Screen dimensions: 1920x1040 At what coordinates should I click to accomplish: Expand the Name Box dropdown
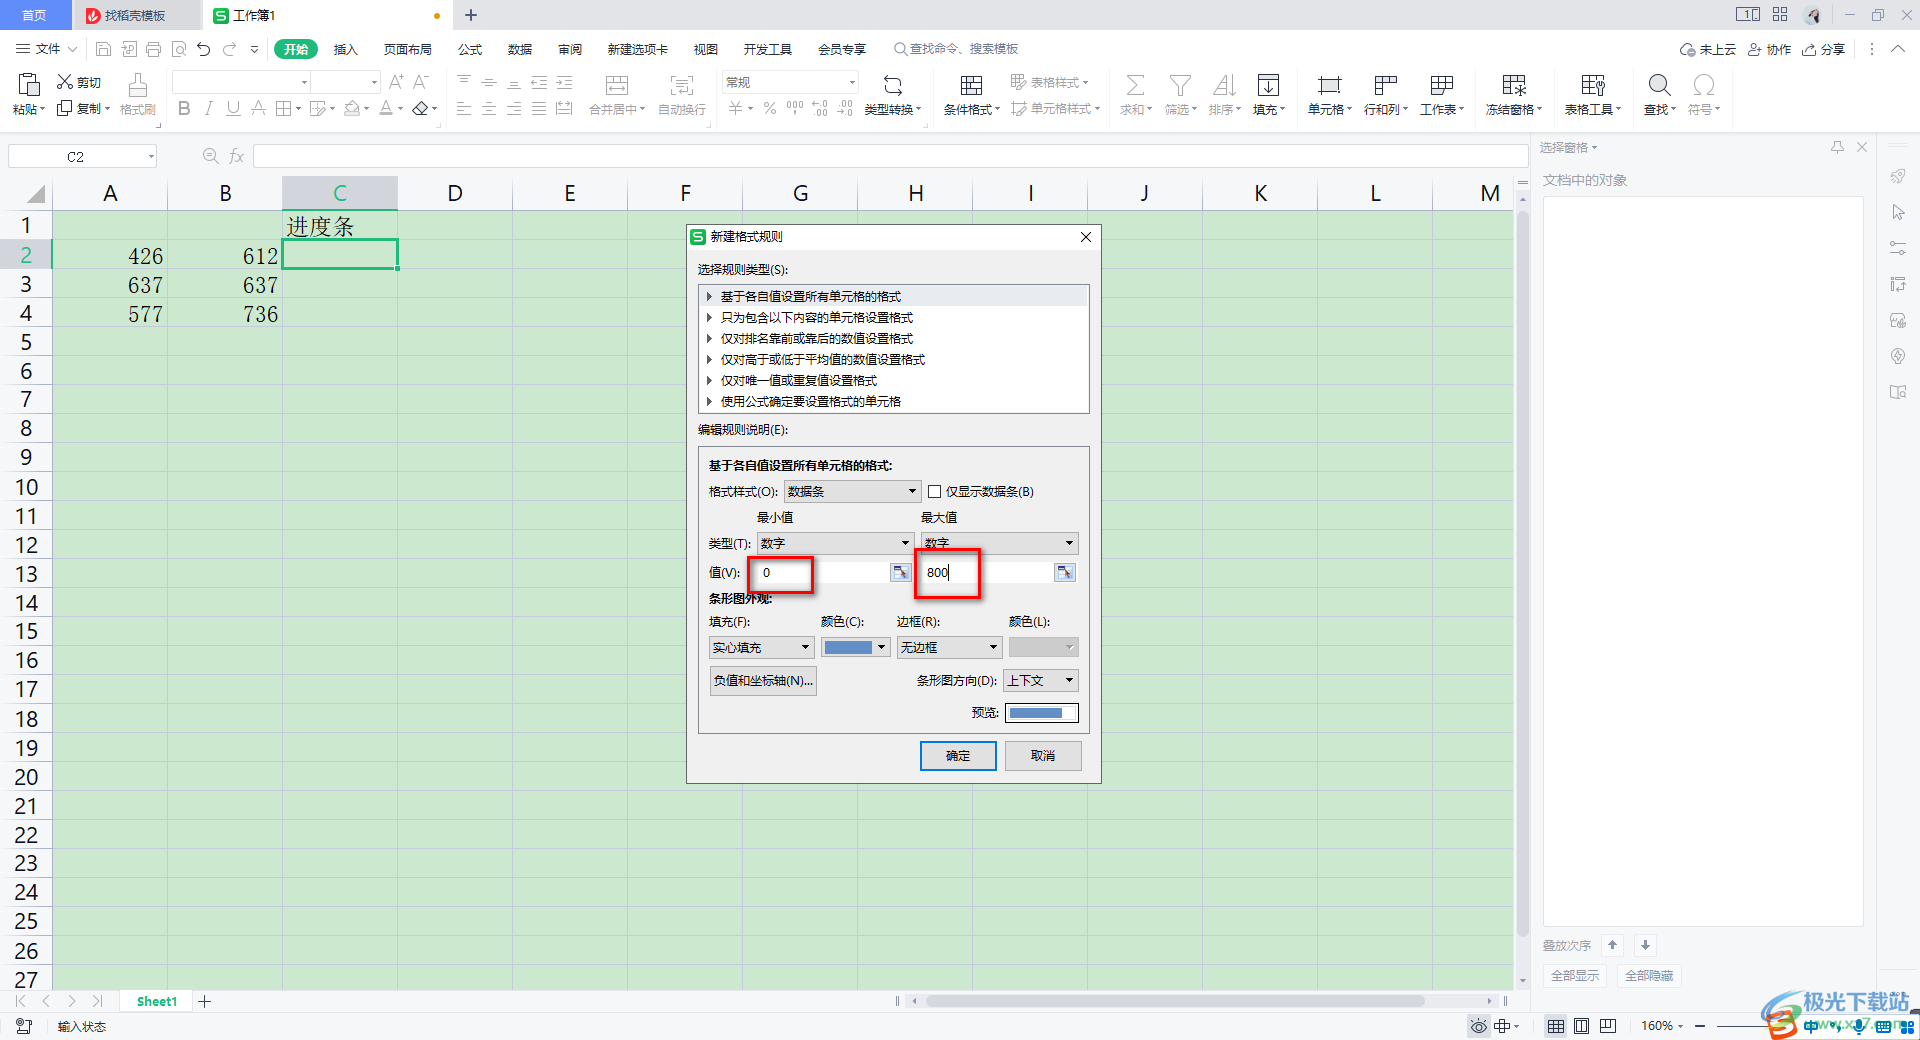pyautogui.click(x=151, y=156)
